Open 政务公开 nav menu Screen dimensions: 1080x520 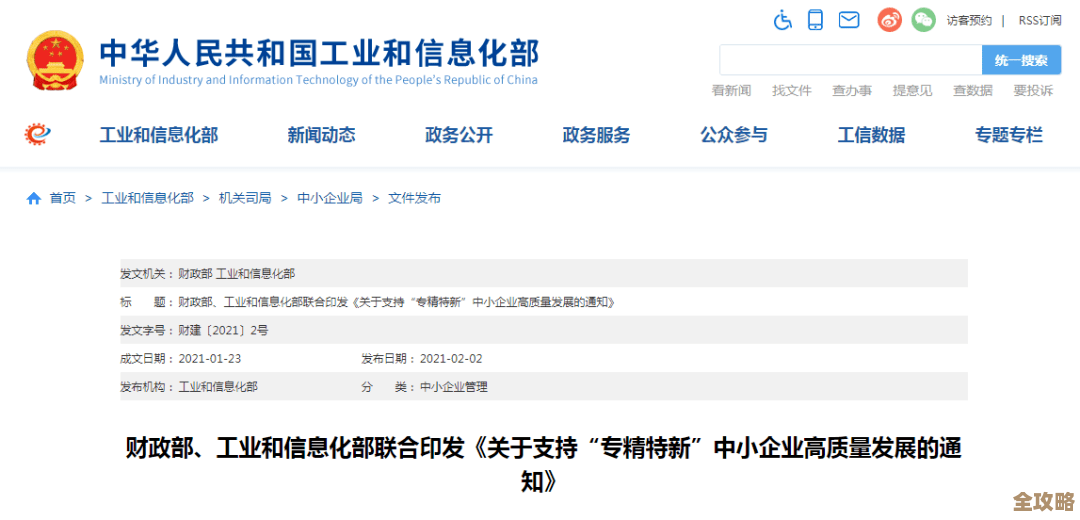coord(459,135)
